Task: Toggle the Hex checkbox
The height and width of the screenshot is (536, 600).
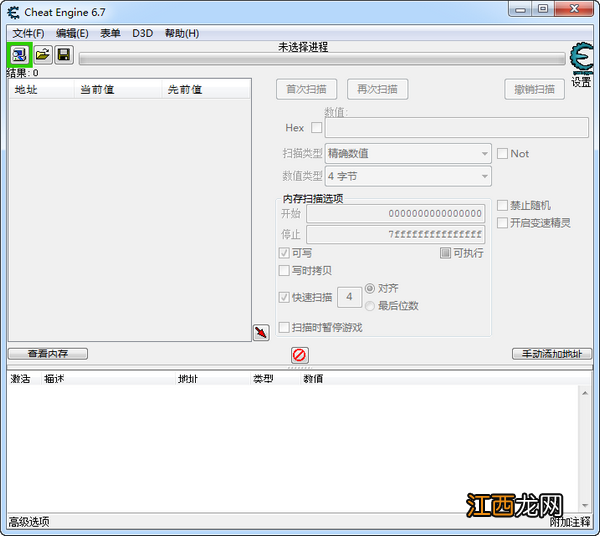Action: 316,127
